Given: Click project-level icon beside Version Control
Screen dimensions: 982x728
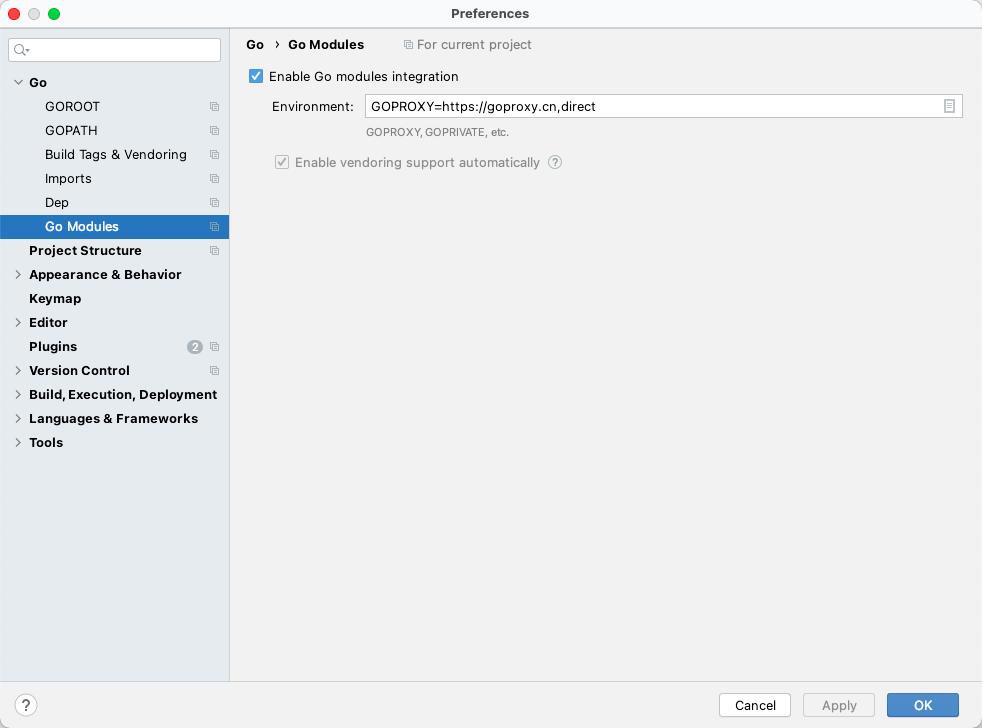Looking at the screenshot, I should (214, 371).
